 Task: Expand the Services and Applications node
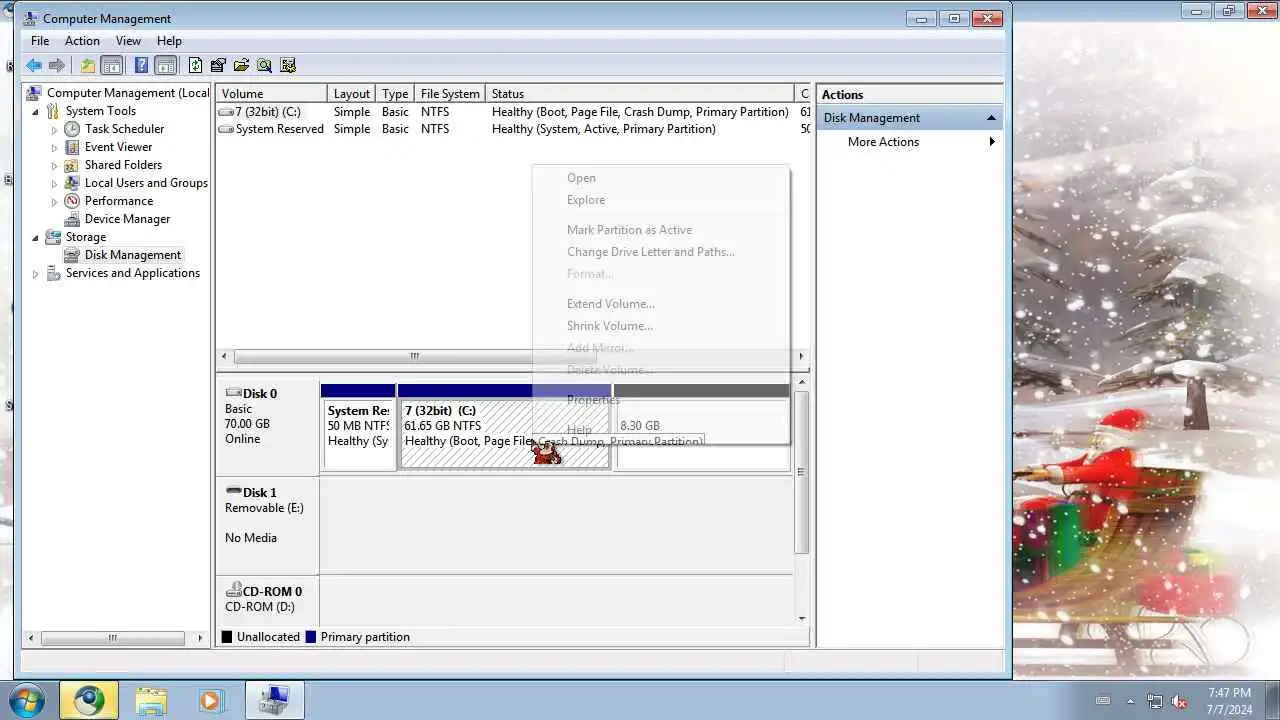coord(36,273)
